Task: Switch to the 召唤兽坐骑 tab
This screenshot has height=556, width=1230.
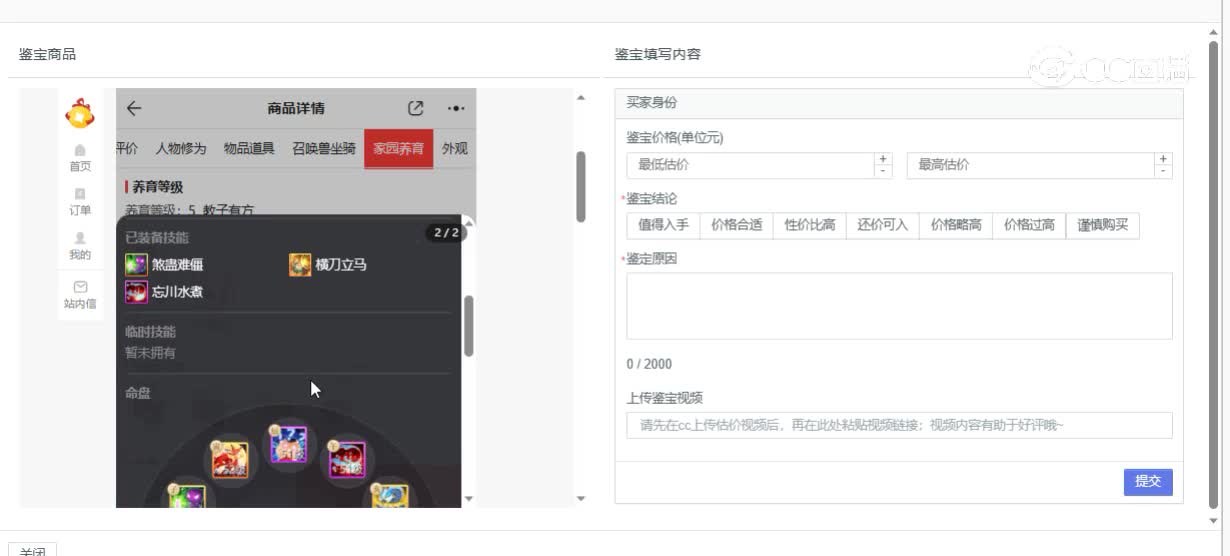Action: pos(323,149)
